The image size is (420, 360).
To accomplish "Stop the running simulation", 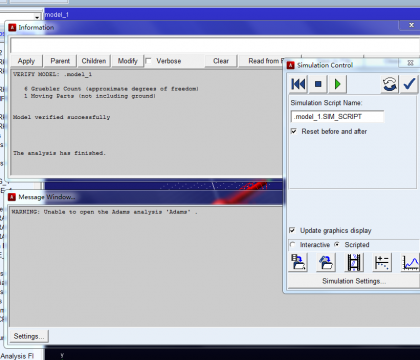I will (318, 84).
